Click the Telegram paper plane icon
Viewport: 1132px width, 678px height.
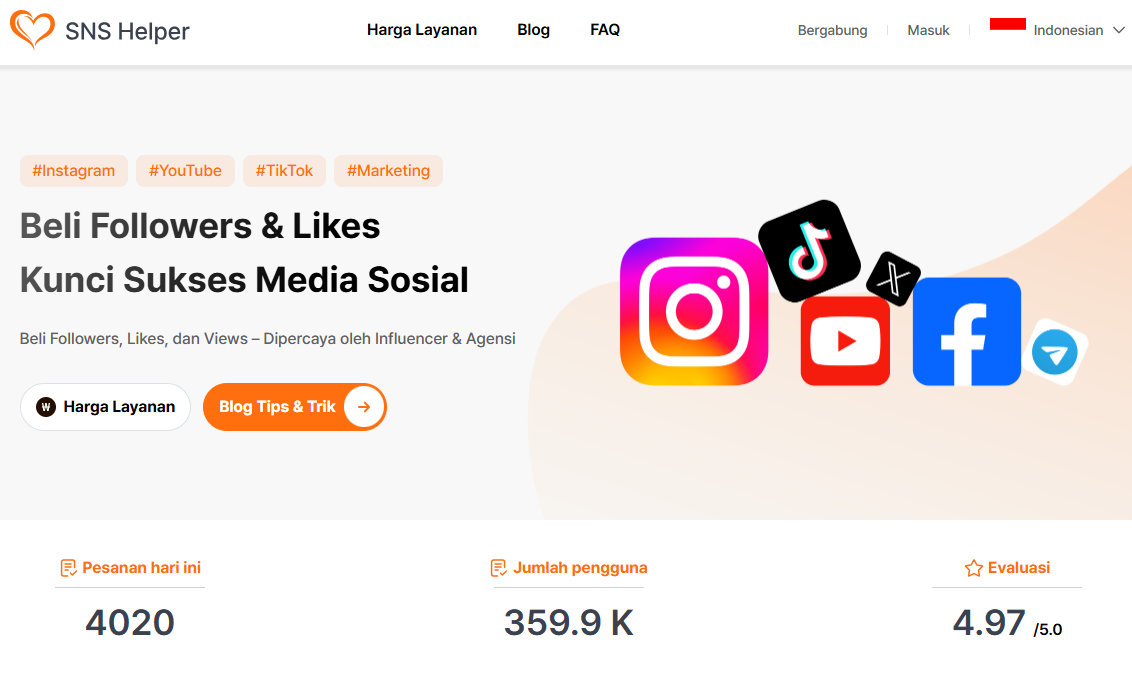pyautogui.click(x=1055, y=352)
